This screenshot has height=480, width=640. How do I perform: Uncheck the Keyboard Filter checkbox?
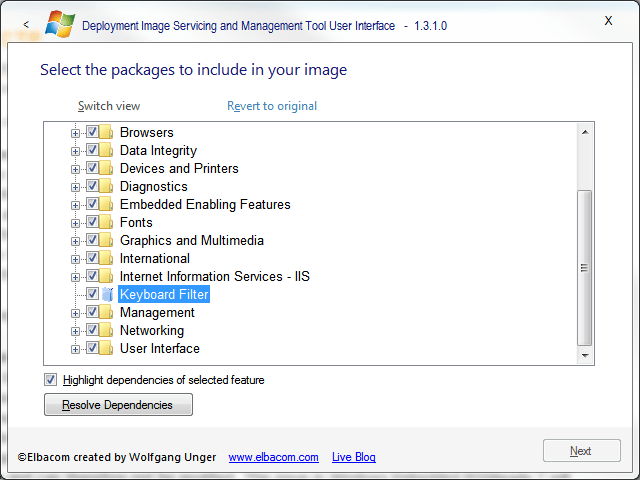[92, 293]
